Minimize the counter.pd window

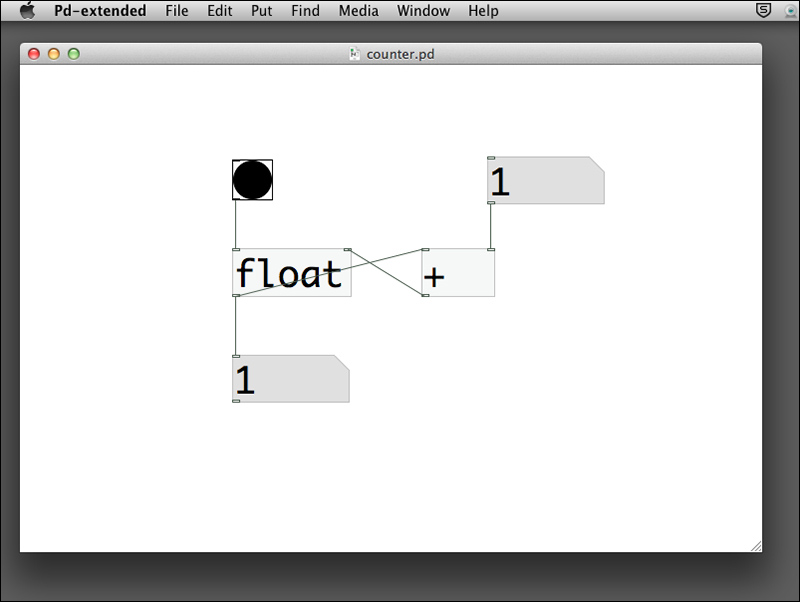click(54, 54)
